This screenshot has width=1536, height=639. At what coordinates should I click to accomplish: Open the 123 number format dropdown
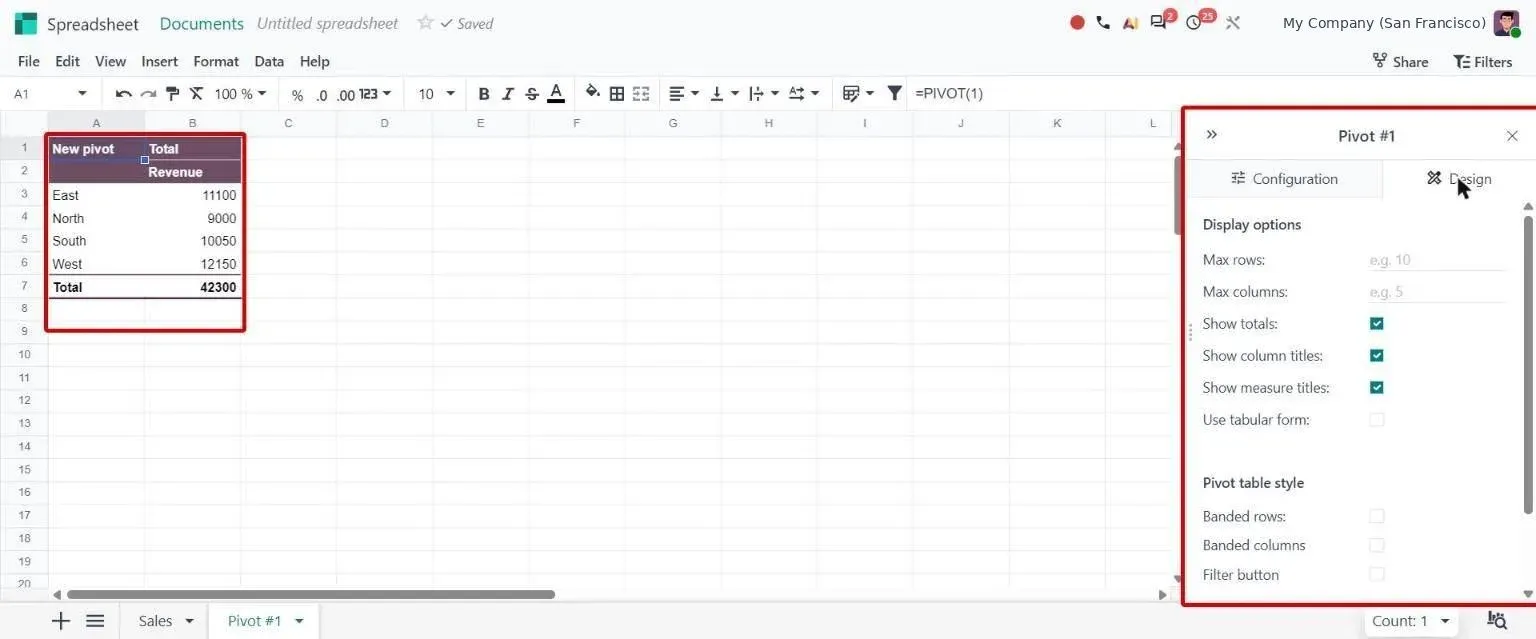(x=376, y=94)
